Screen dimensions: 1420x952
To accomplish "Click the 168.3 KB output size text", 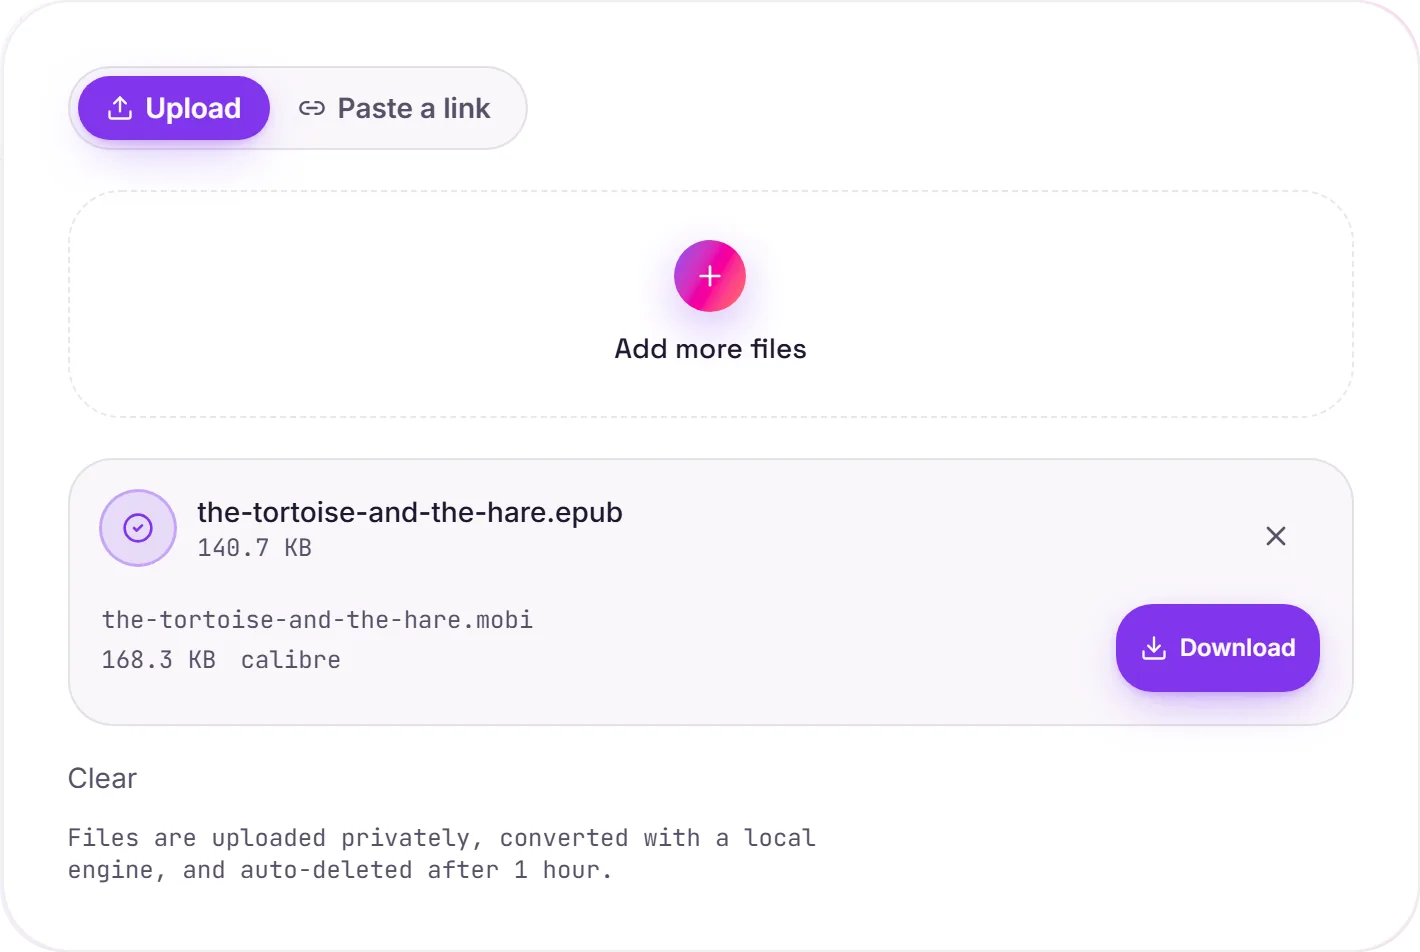I will click(158, 660).
